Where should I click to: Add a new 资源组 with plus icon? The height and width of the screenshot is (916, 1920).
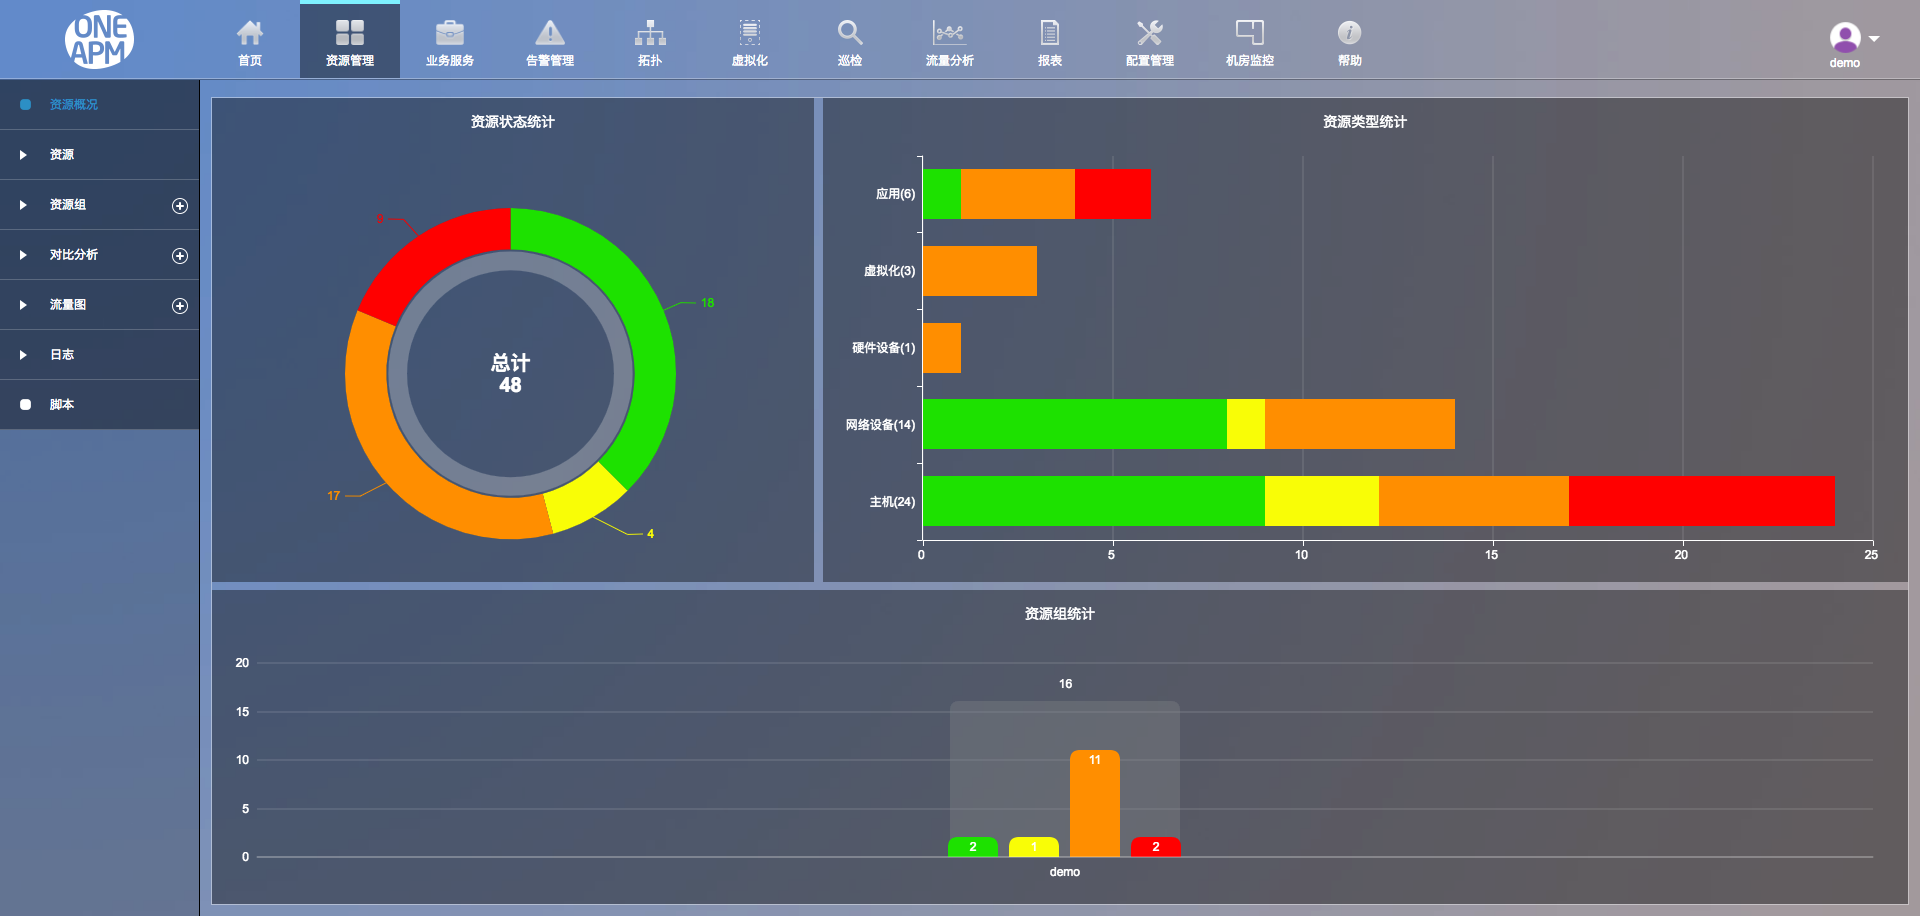click(x=180, y=206)
